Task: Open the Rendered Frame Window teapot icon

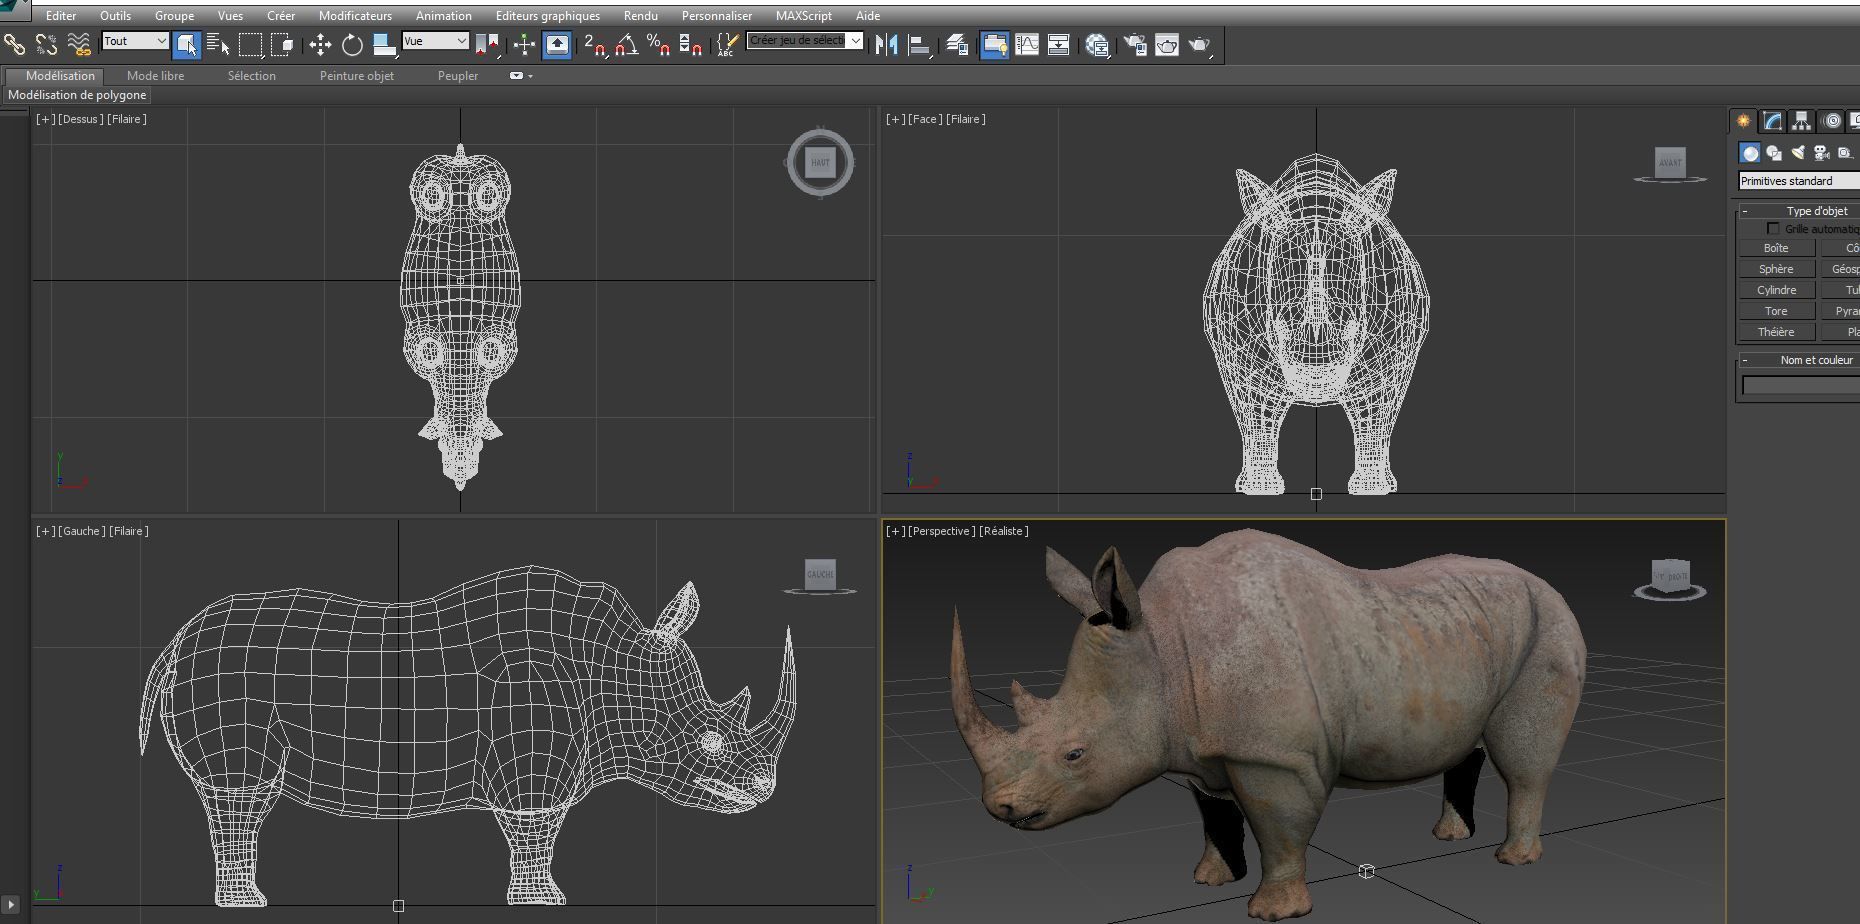Action: click(1167, 44)
